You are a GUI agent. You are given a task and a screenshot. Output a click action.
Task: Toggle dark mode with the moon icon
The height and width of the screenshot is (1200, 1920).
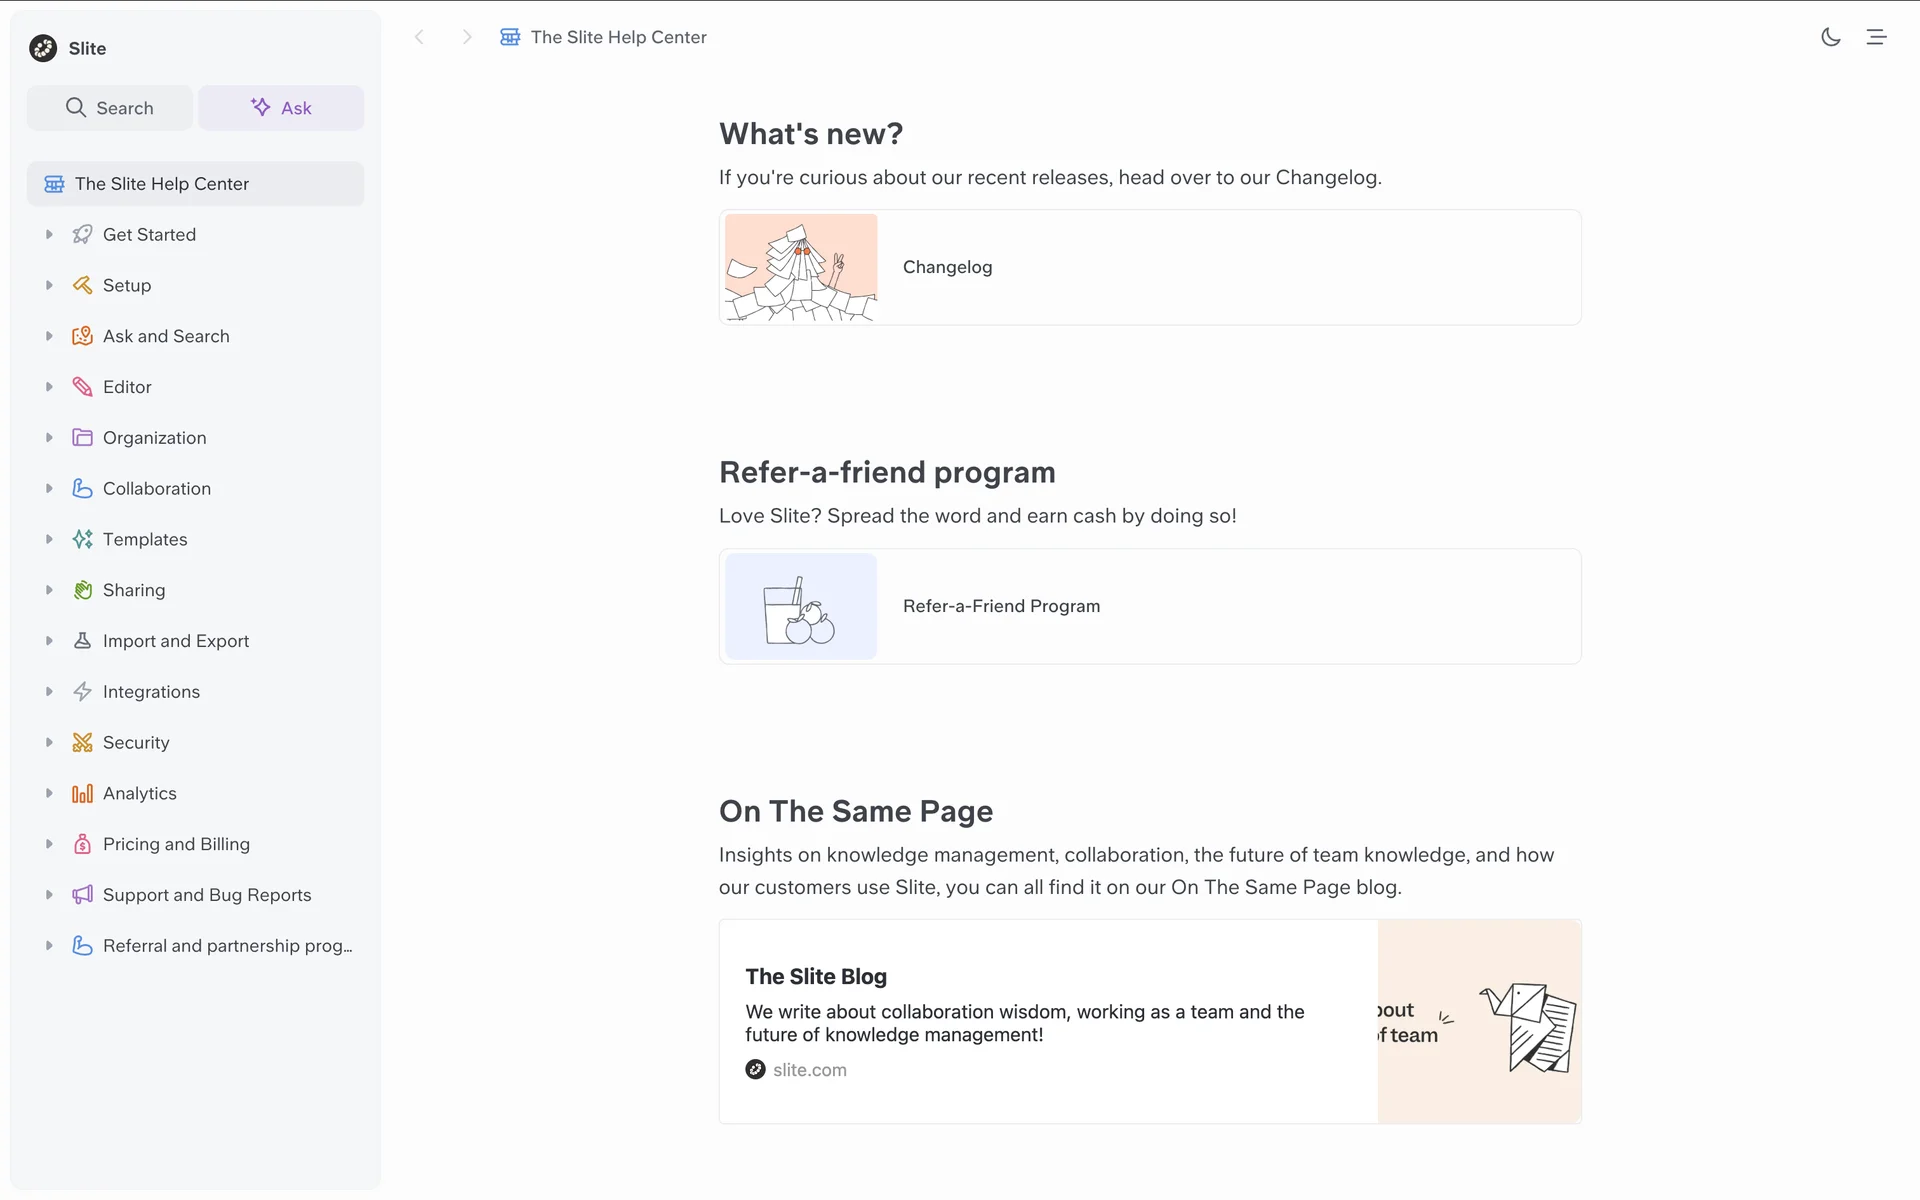pyautogui.click(x=1830, y=37)
